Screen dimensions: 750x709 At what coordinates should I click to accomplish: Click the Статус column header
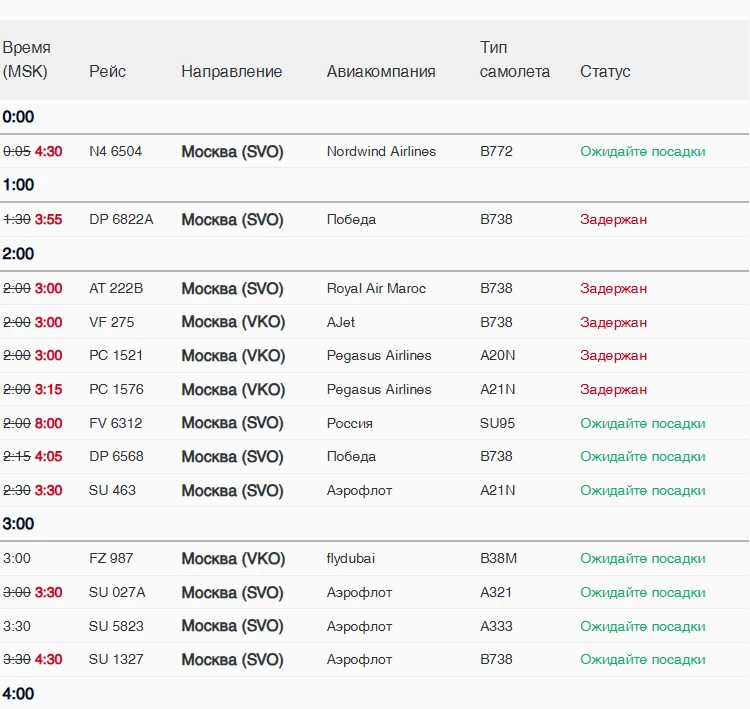(x=605, y=72)
